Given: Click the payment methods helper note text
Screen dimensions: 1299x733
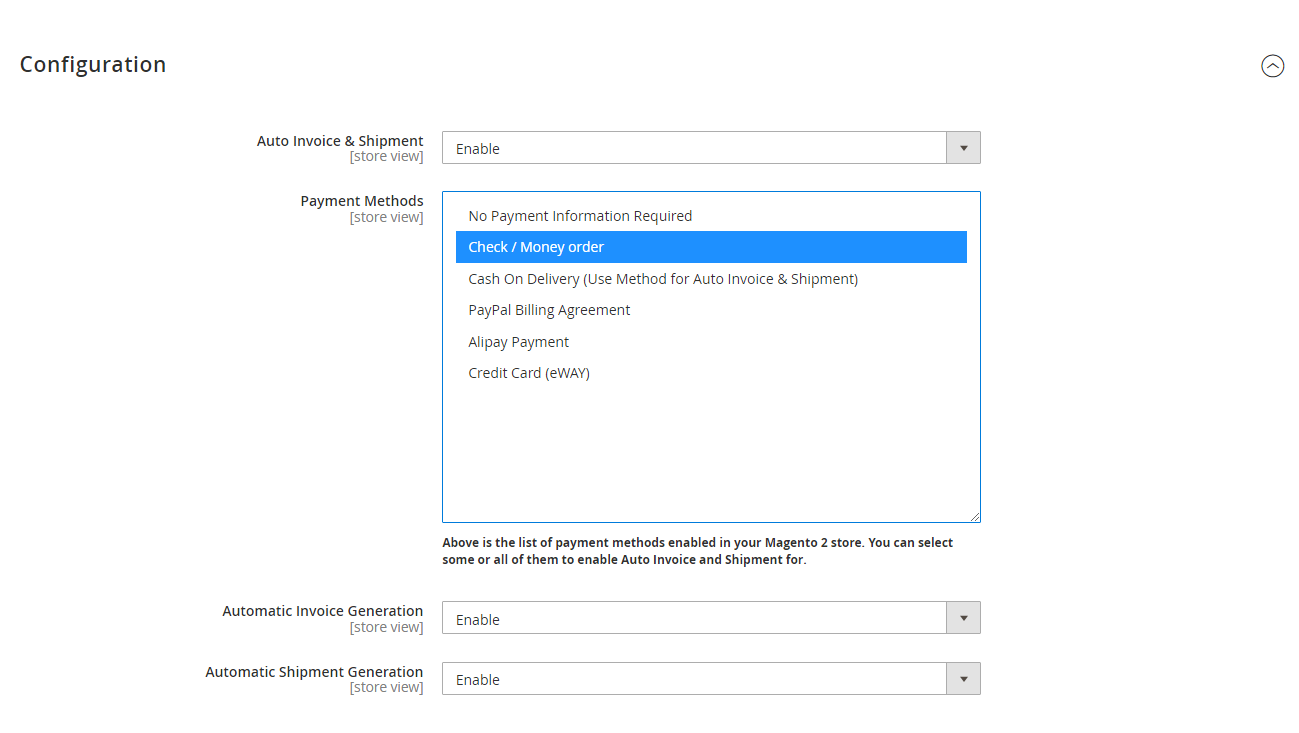Looking at the screenshot, I should (696, 548).
